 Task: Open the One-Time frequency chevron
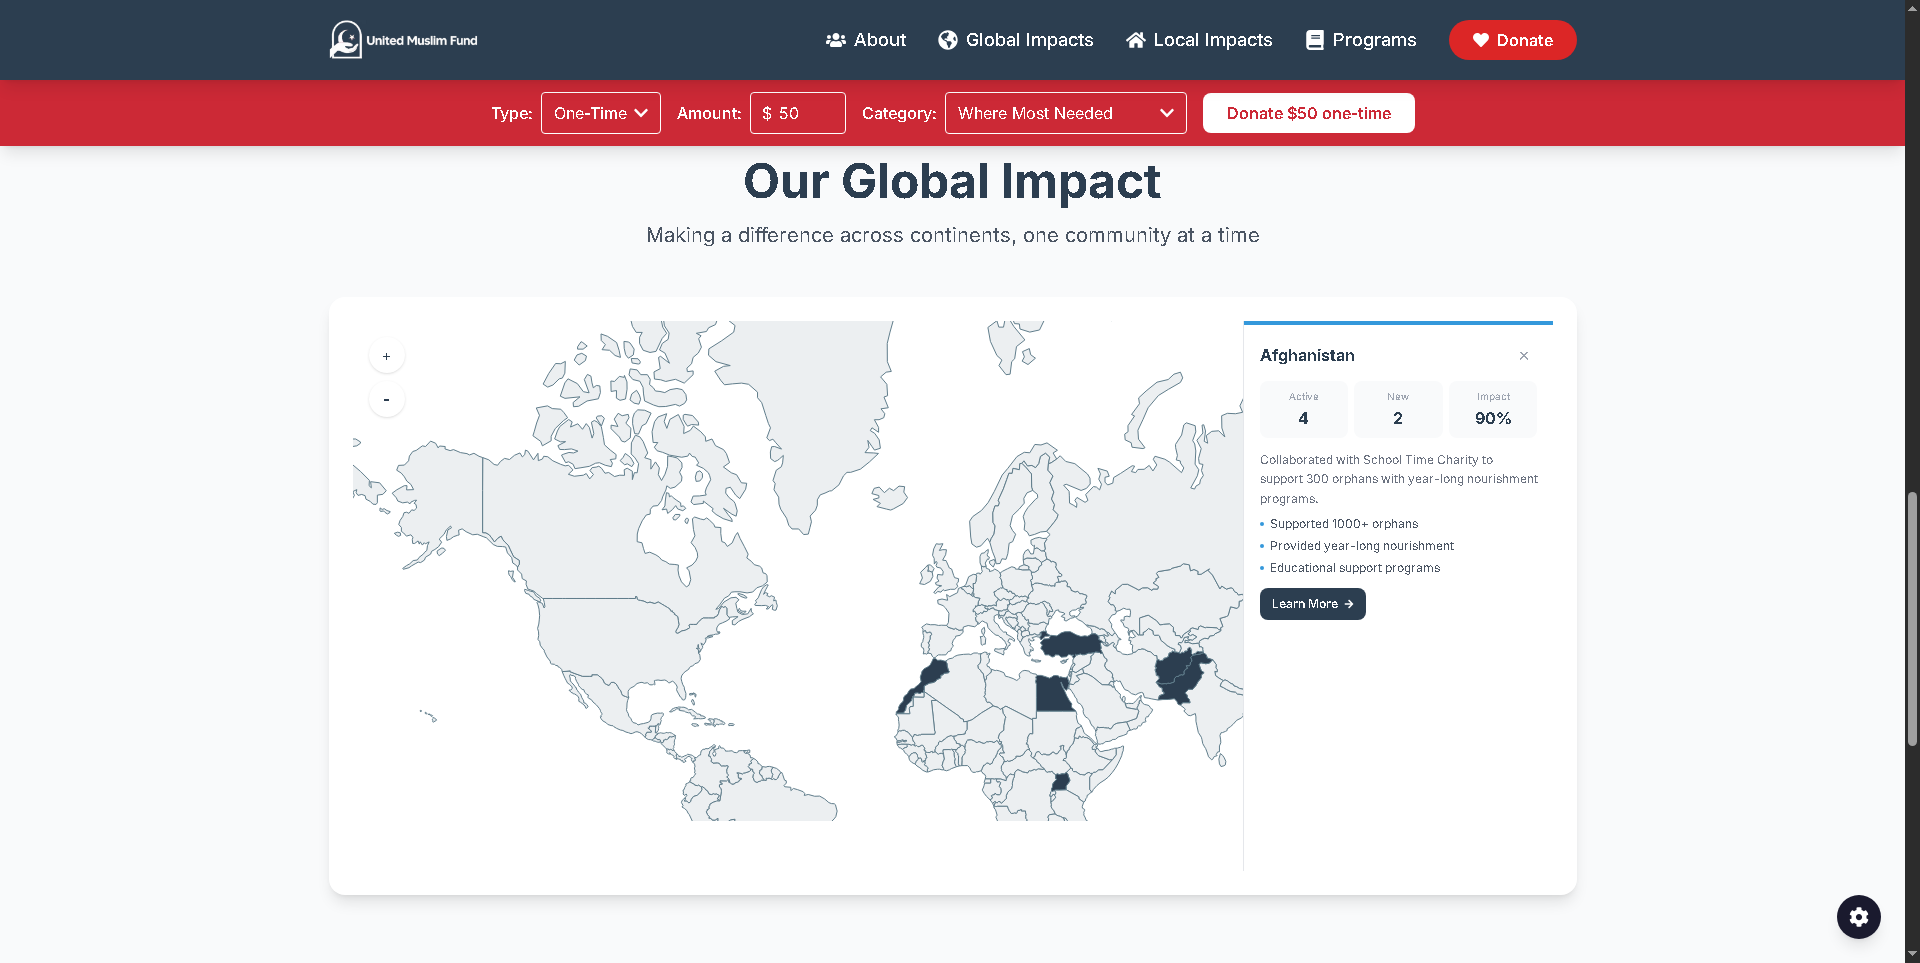645,113
